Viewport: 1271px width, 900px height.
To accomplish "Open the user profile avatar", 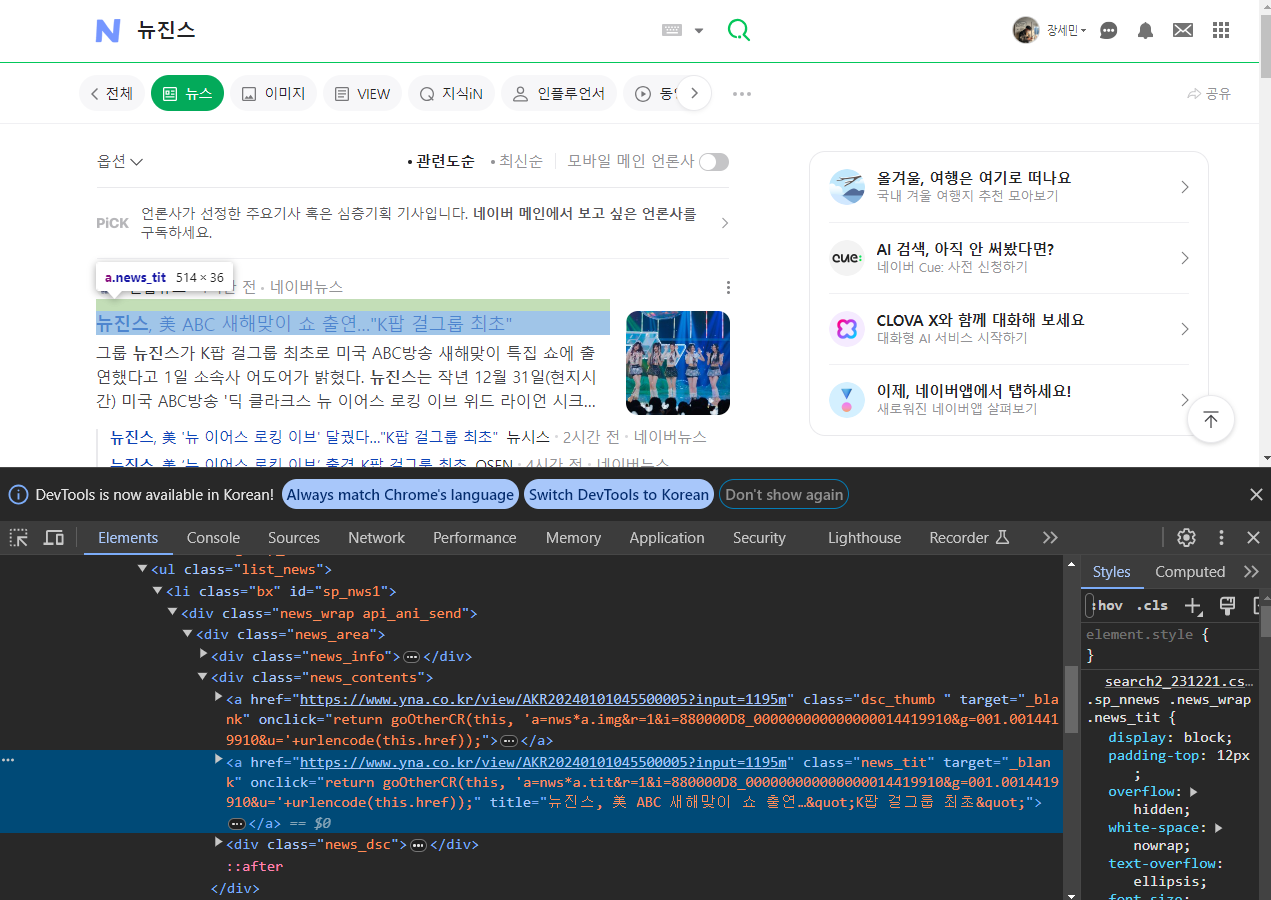I will tap(1025, 30).
